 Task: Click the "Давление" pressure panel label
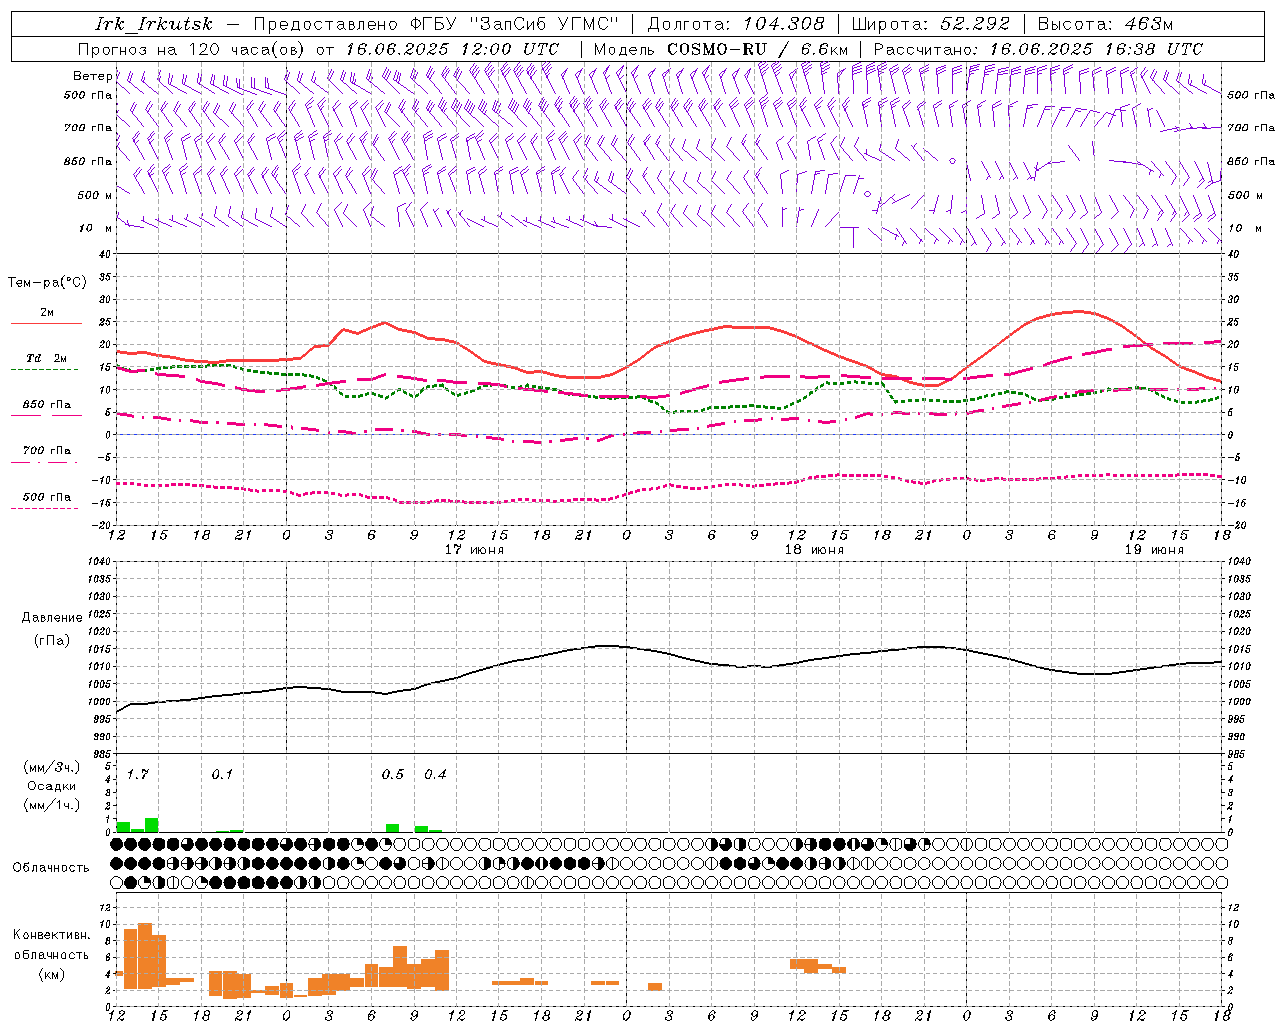[52, 618]
